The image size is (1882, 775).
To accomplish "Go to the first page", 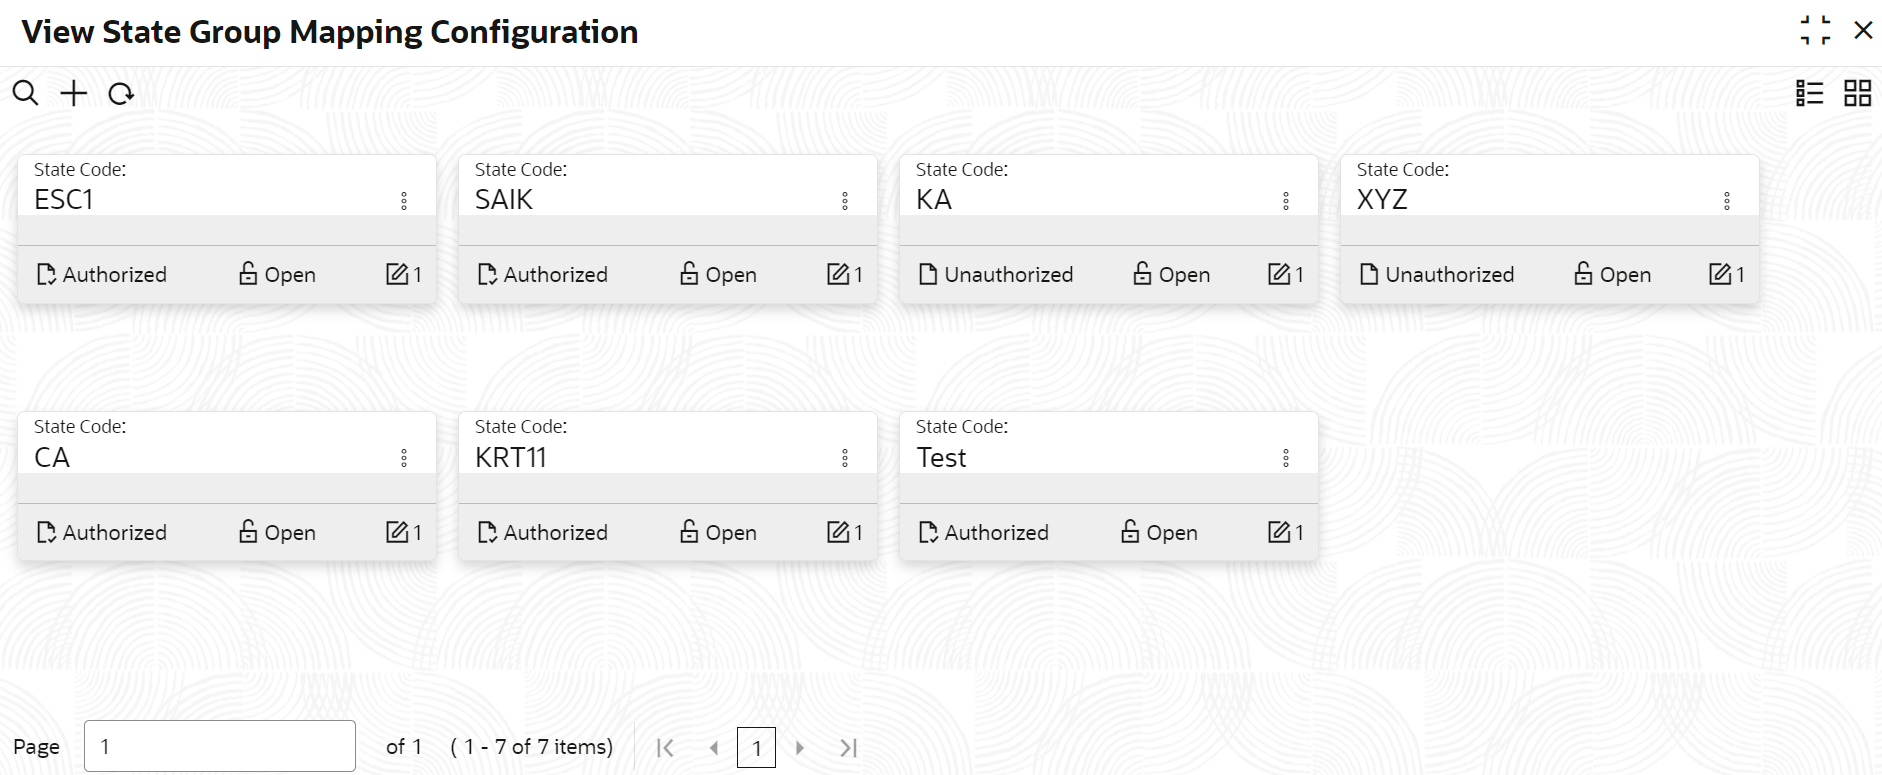I will click(665, 748).
